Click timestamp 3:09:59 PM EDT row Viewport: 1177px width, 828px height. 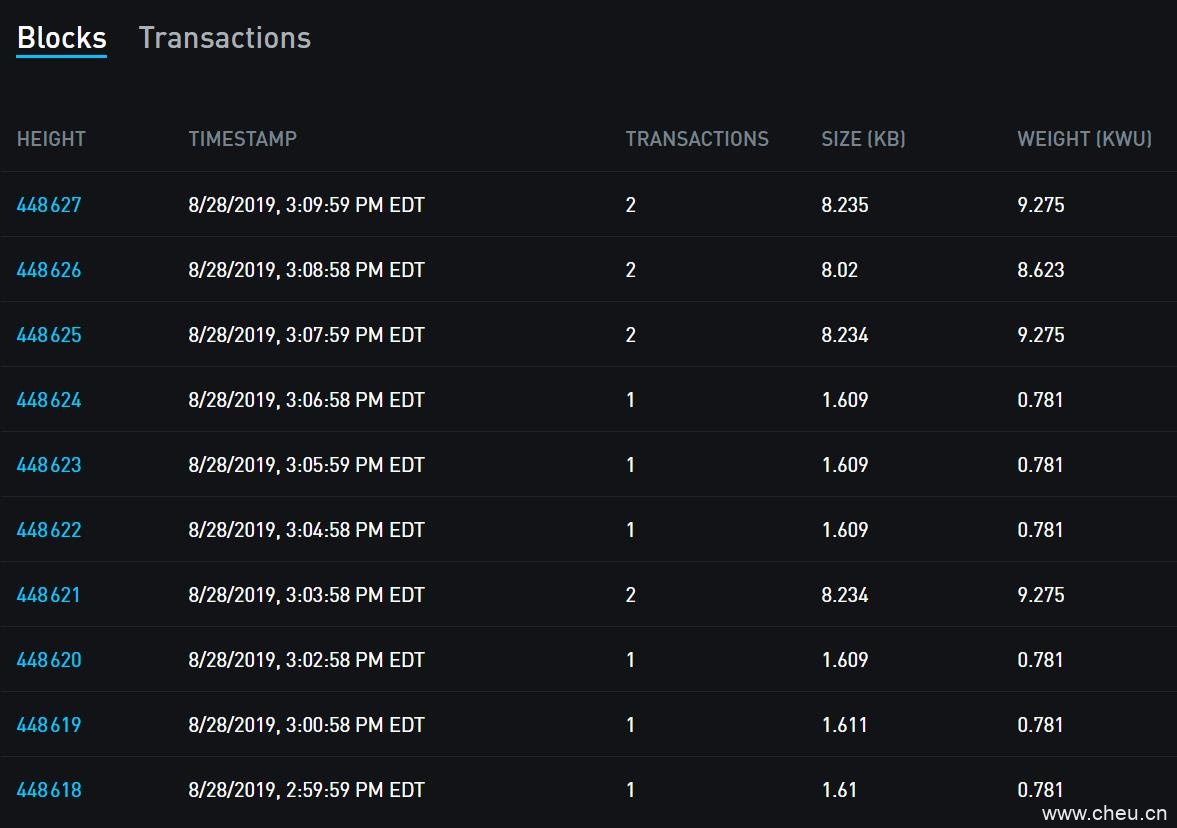(306, 205)
